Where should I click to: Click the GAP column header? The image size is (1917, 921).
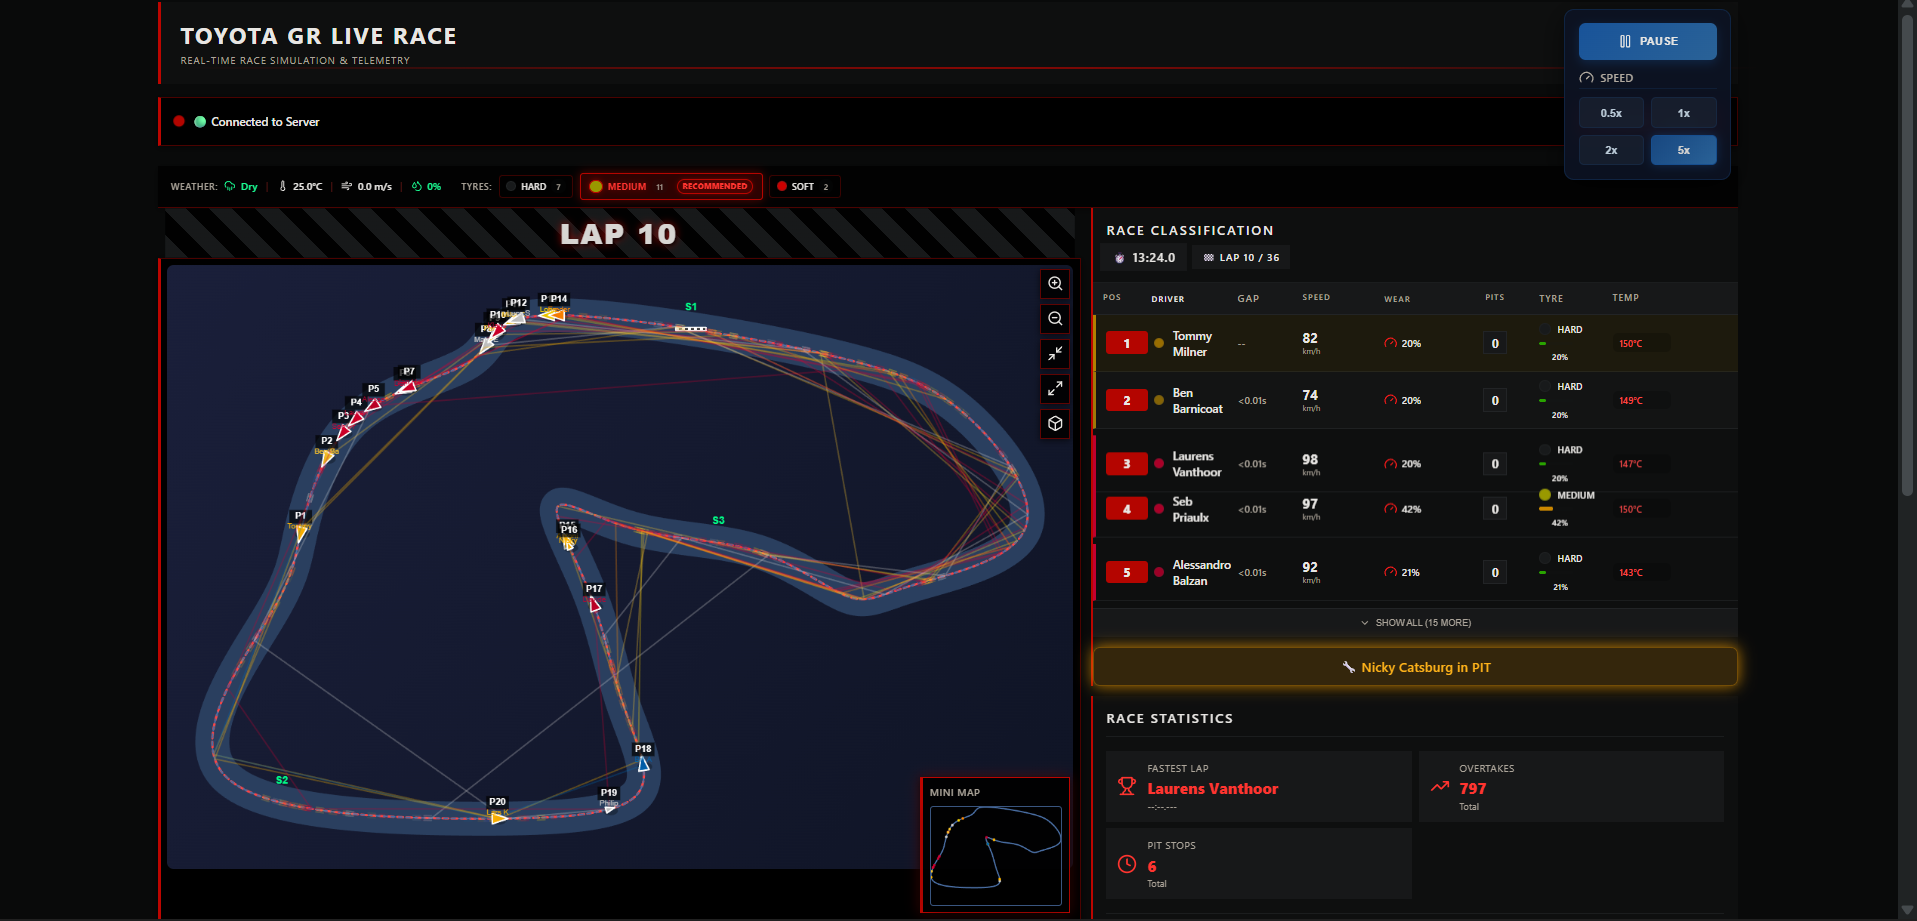pyautogui.click(x=1248, y=299)
